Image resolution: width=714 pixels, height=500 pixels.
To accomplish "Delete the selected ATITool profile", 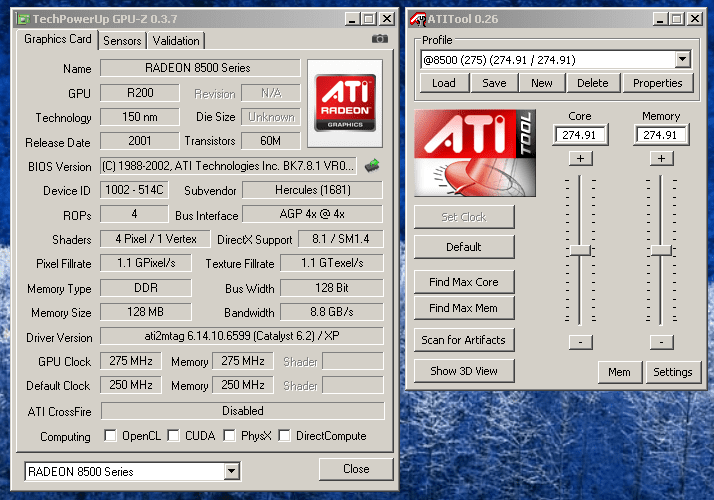I will 592,83.
